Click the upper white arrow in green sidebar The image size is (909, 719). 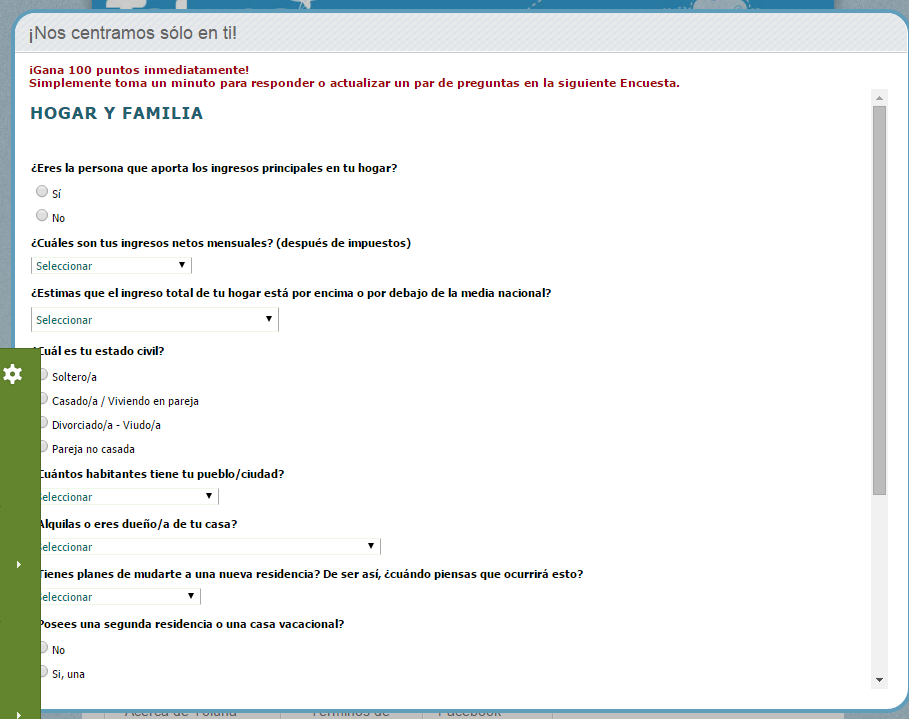[19, 565]
